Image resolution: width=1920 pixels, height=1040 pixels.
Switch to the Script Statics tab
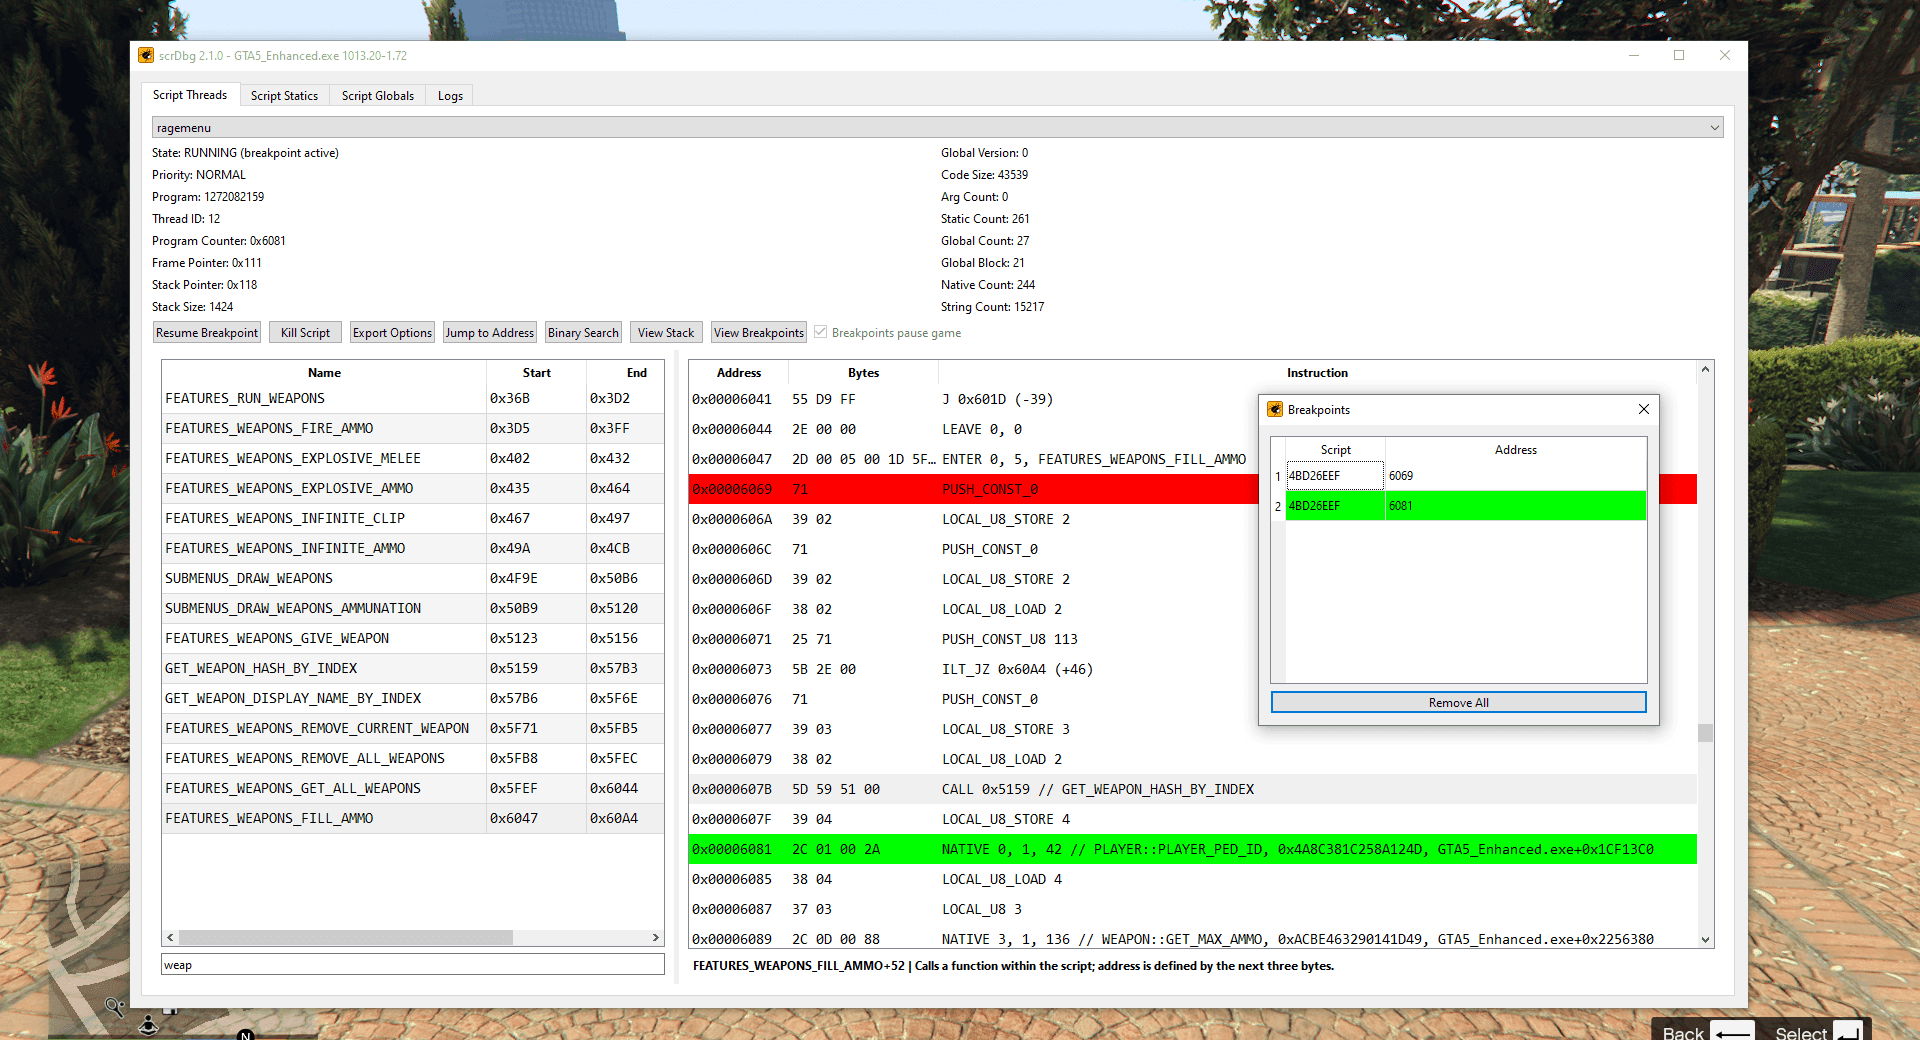pyautogui.click(x=284, y=95)
